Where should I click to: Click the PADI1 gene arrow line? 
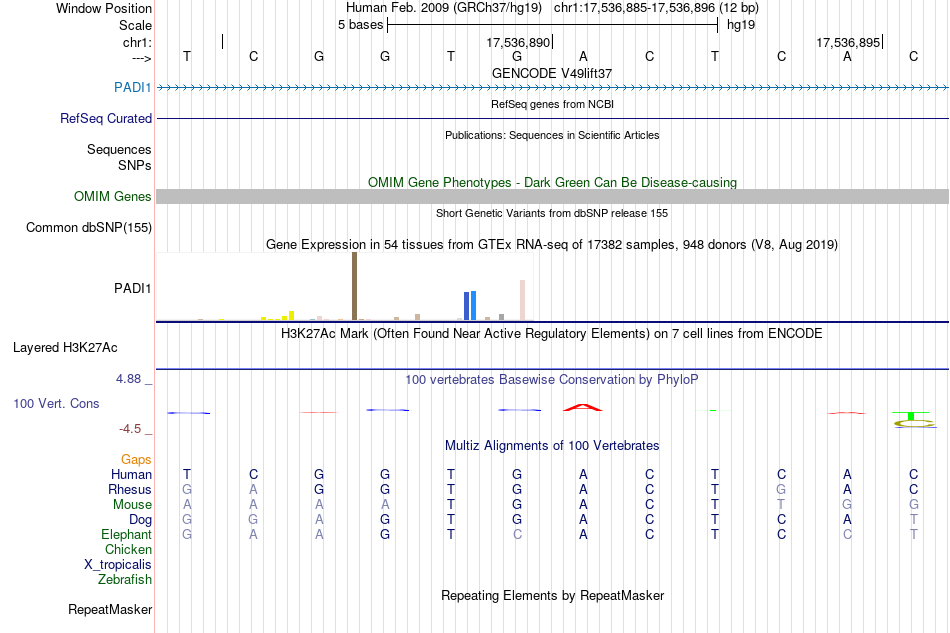point(552,88)
